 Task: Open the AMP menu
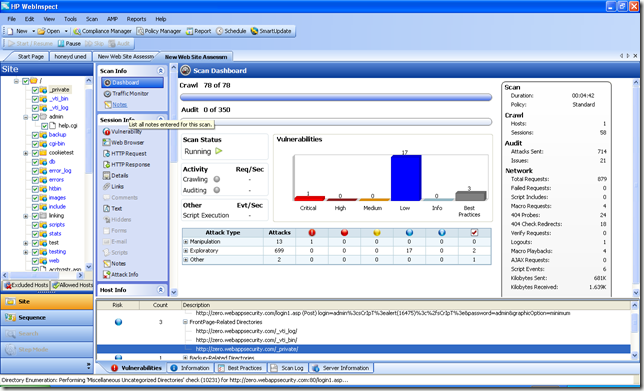[x=112, y=19]
